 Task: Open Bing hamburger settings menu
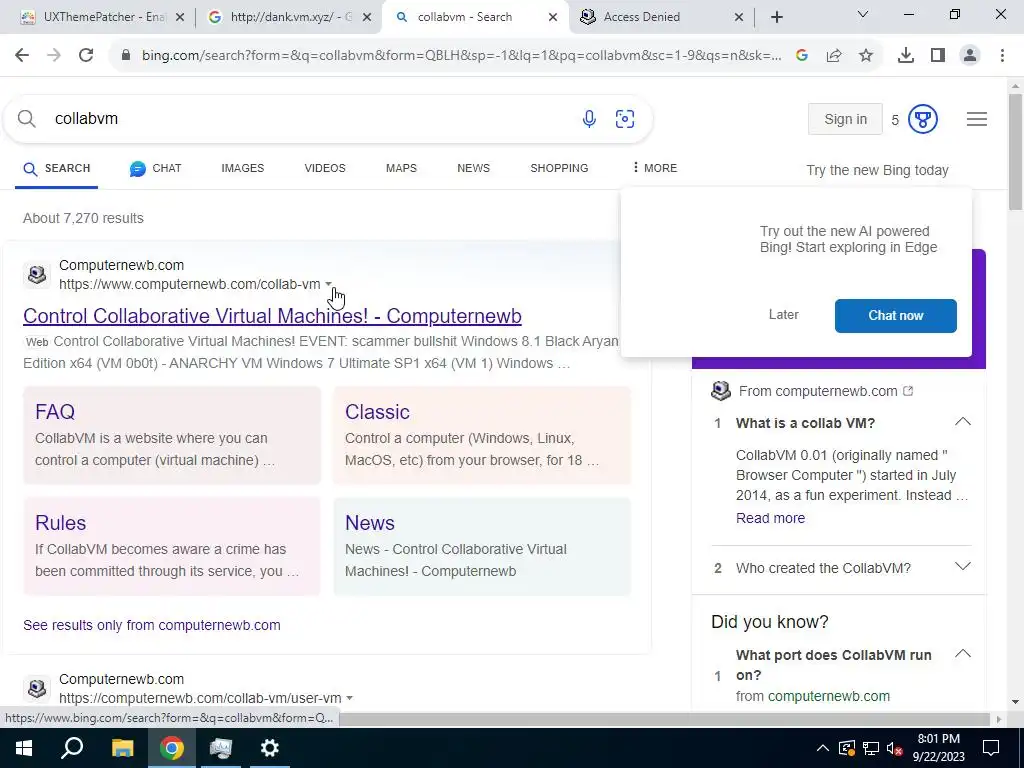point(977,119)
